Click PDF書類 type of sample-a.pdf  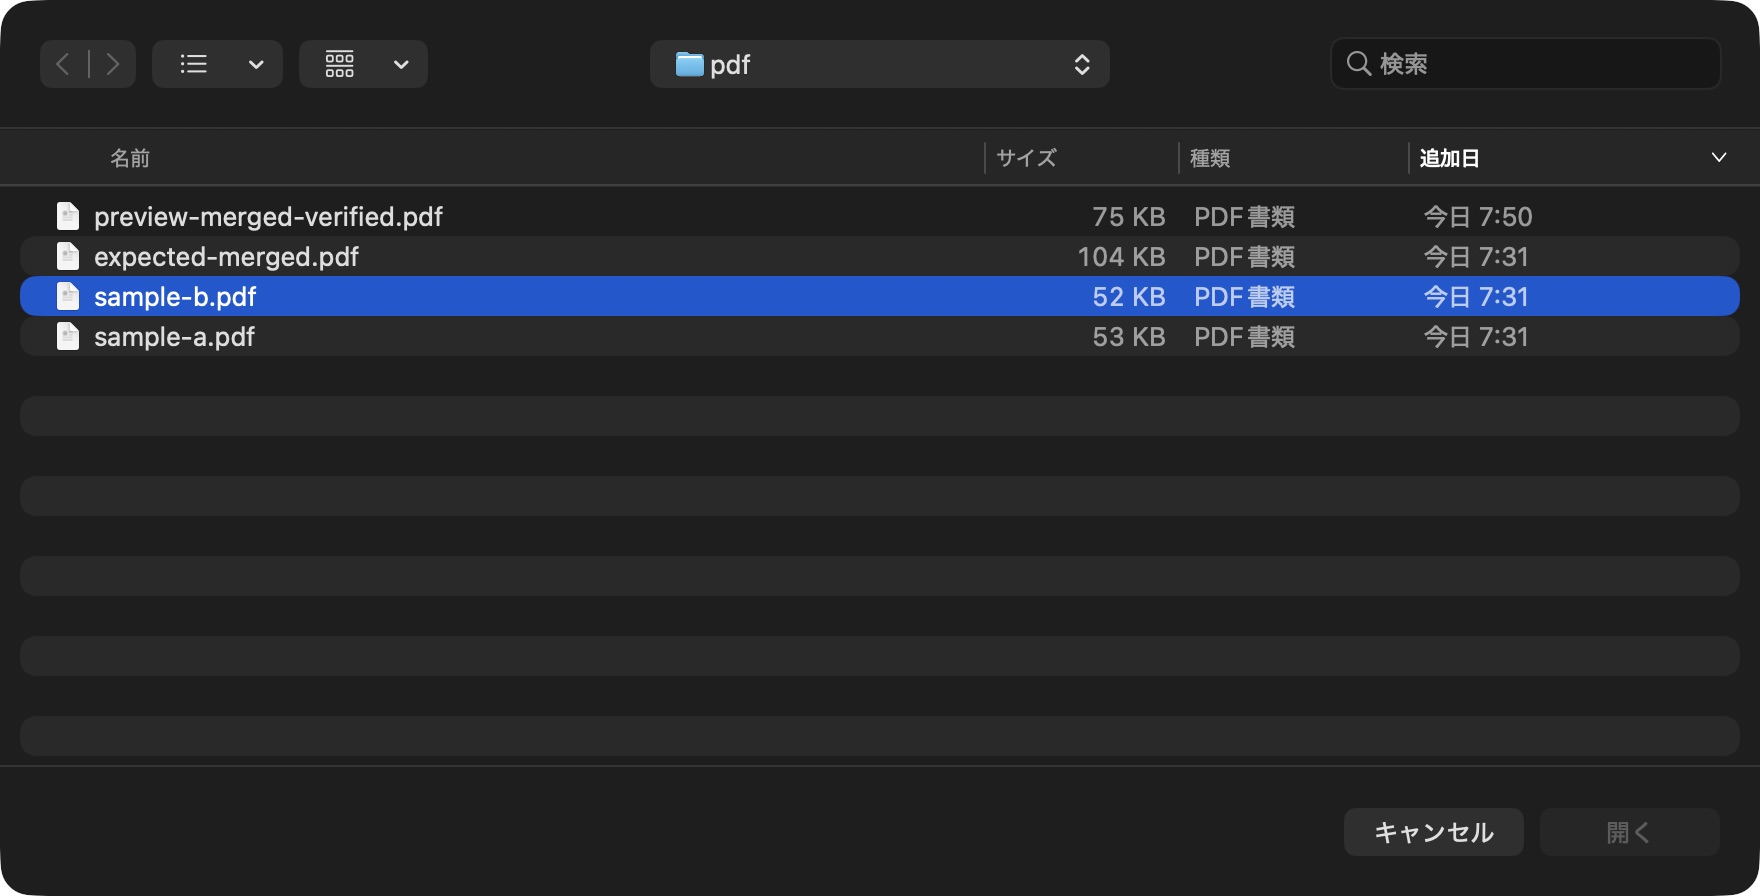pyautogui.click(x=1244, y=337)
